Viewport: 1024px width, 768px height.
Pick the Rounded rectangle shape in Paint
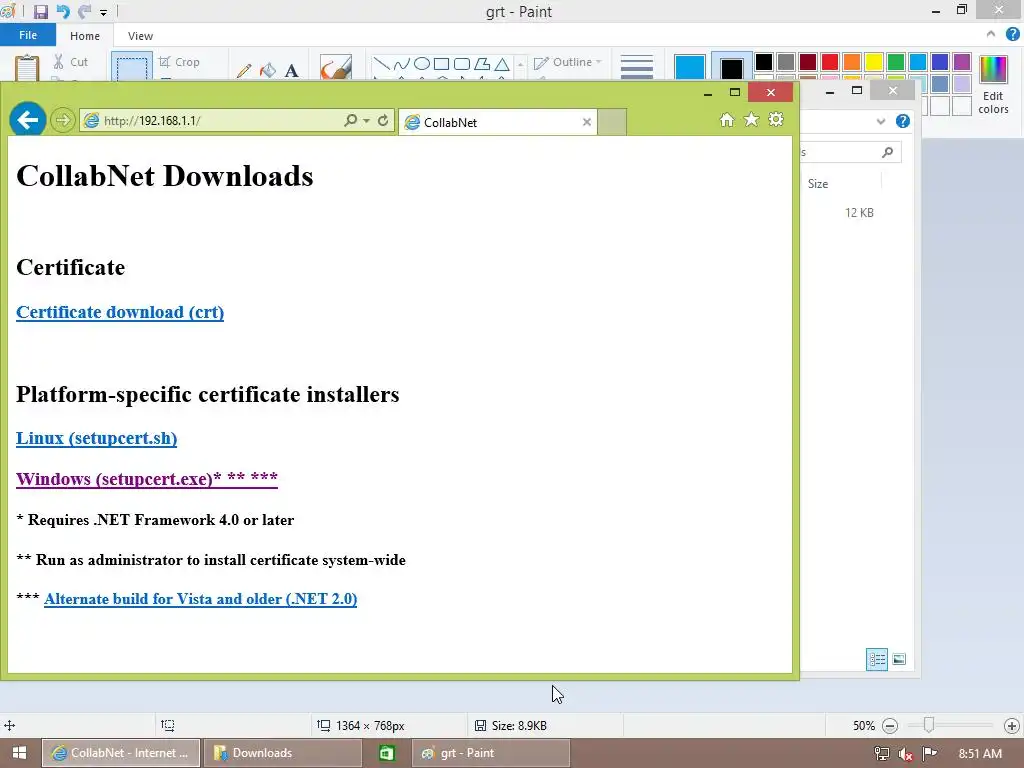pos(462,64)
